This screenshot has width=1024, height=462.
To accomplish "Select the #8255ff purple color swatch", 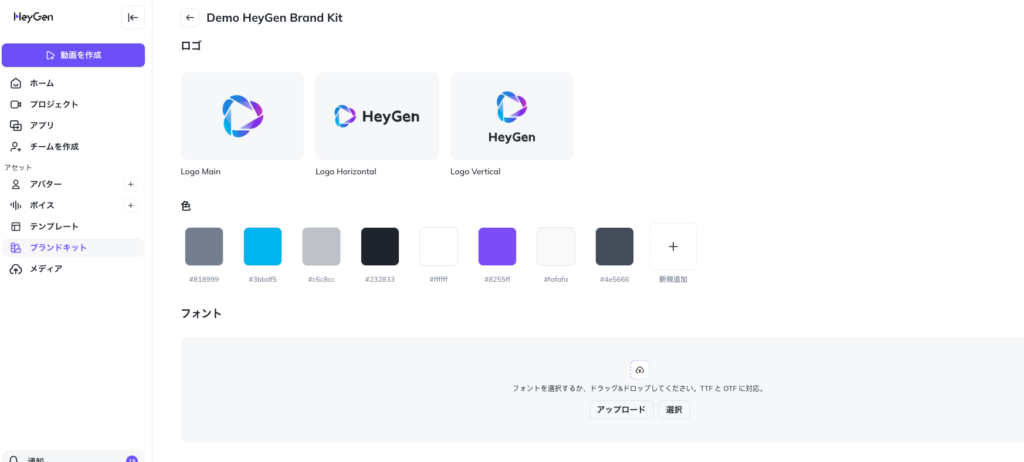I will pos(497,246).
